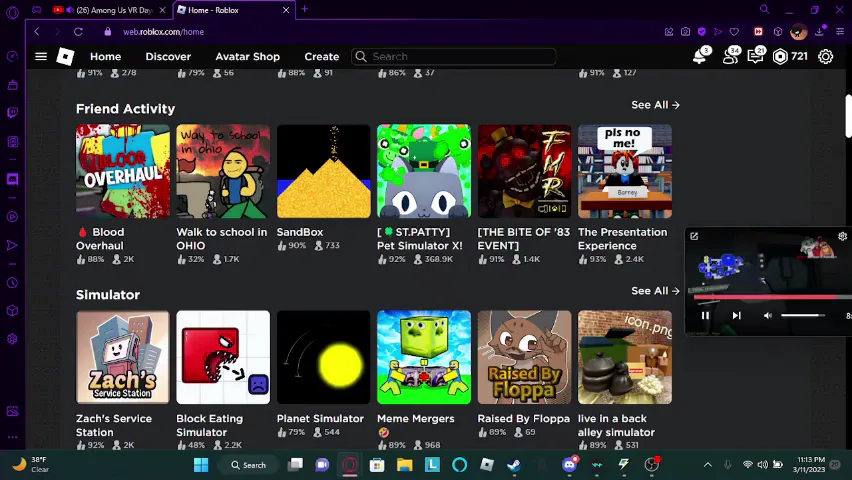Image resolution: width=852 pixels, height=480 pixels.
Task: Open the sidebar settings gear icon
Action: 12,339
